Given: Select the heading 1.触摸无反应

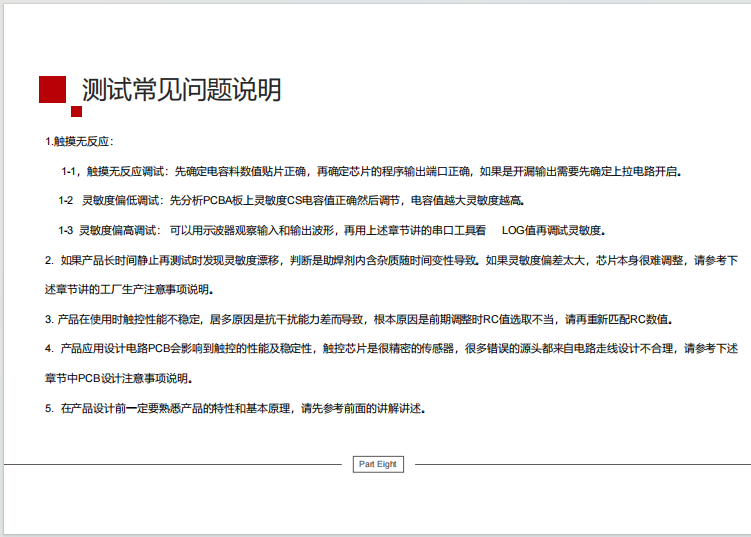Looking at the screenshot, I should [x=79, y=141].
